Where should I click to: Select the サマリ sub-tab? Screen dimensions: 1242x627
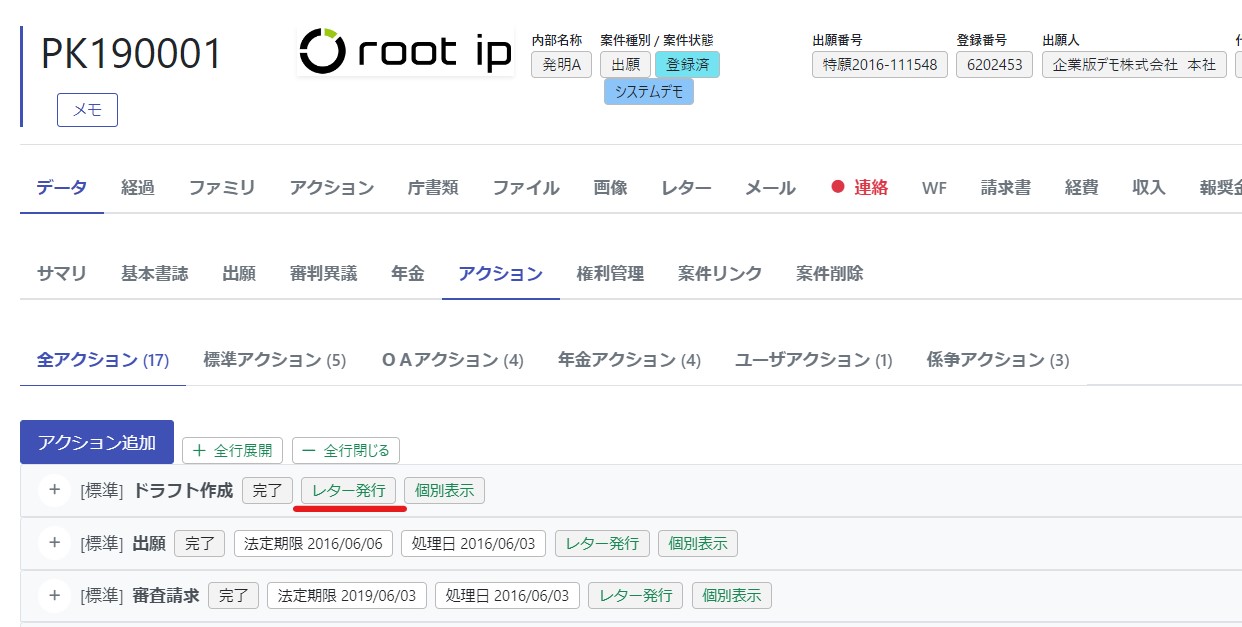pos(62,274)
